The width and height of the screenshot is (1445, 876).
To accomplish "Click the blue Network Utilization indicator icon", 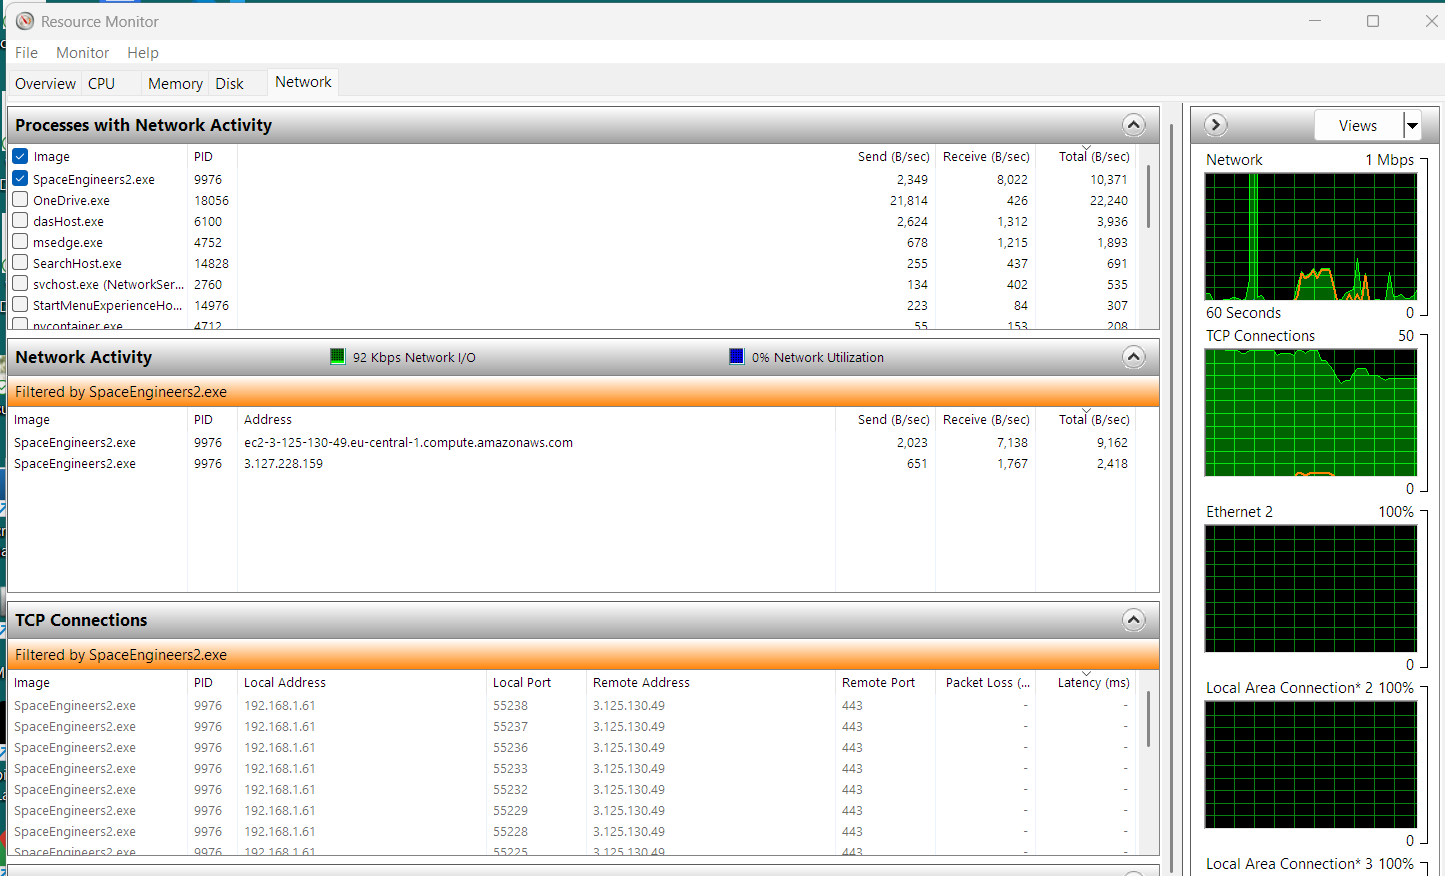I will click(x=737, y=357).
